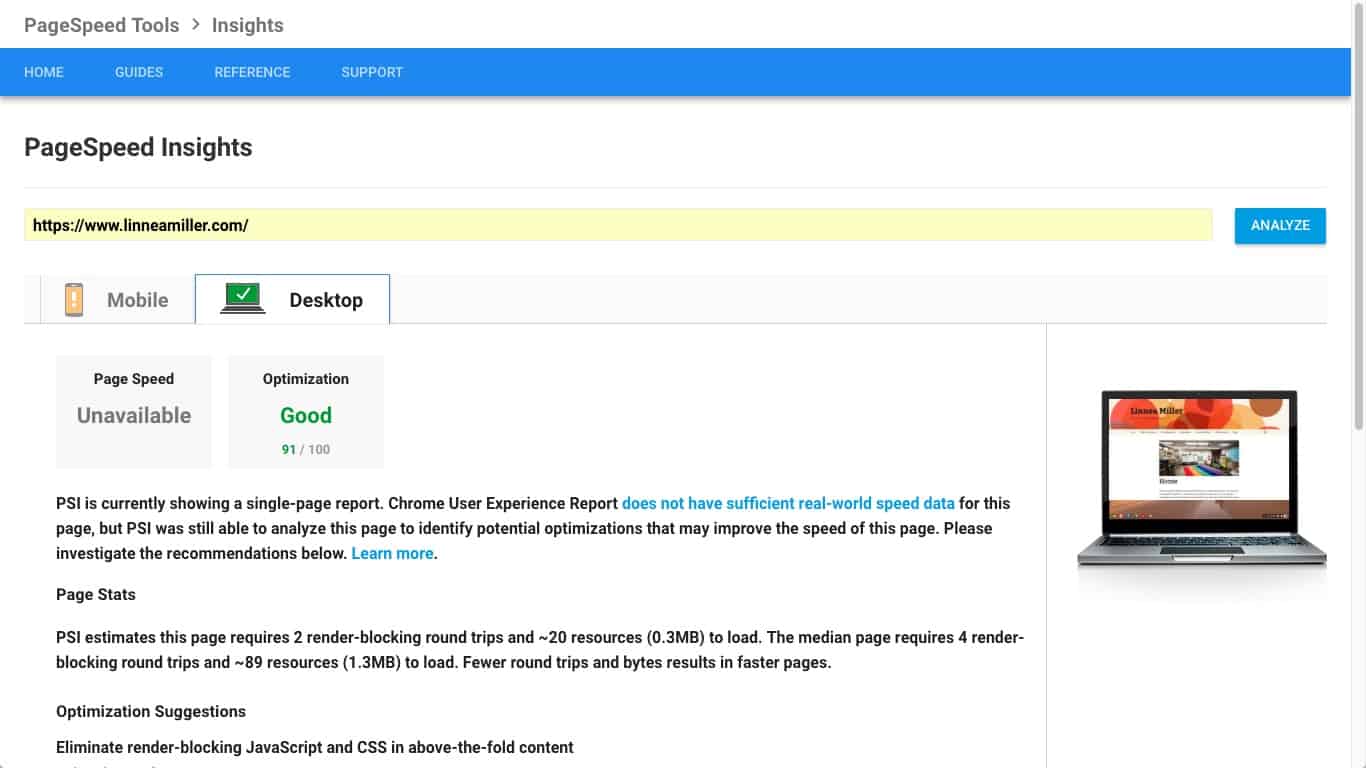Click the PageSpeed Insights heading
The image size is (1366, 768).
[138, 147]
